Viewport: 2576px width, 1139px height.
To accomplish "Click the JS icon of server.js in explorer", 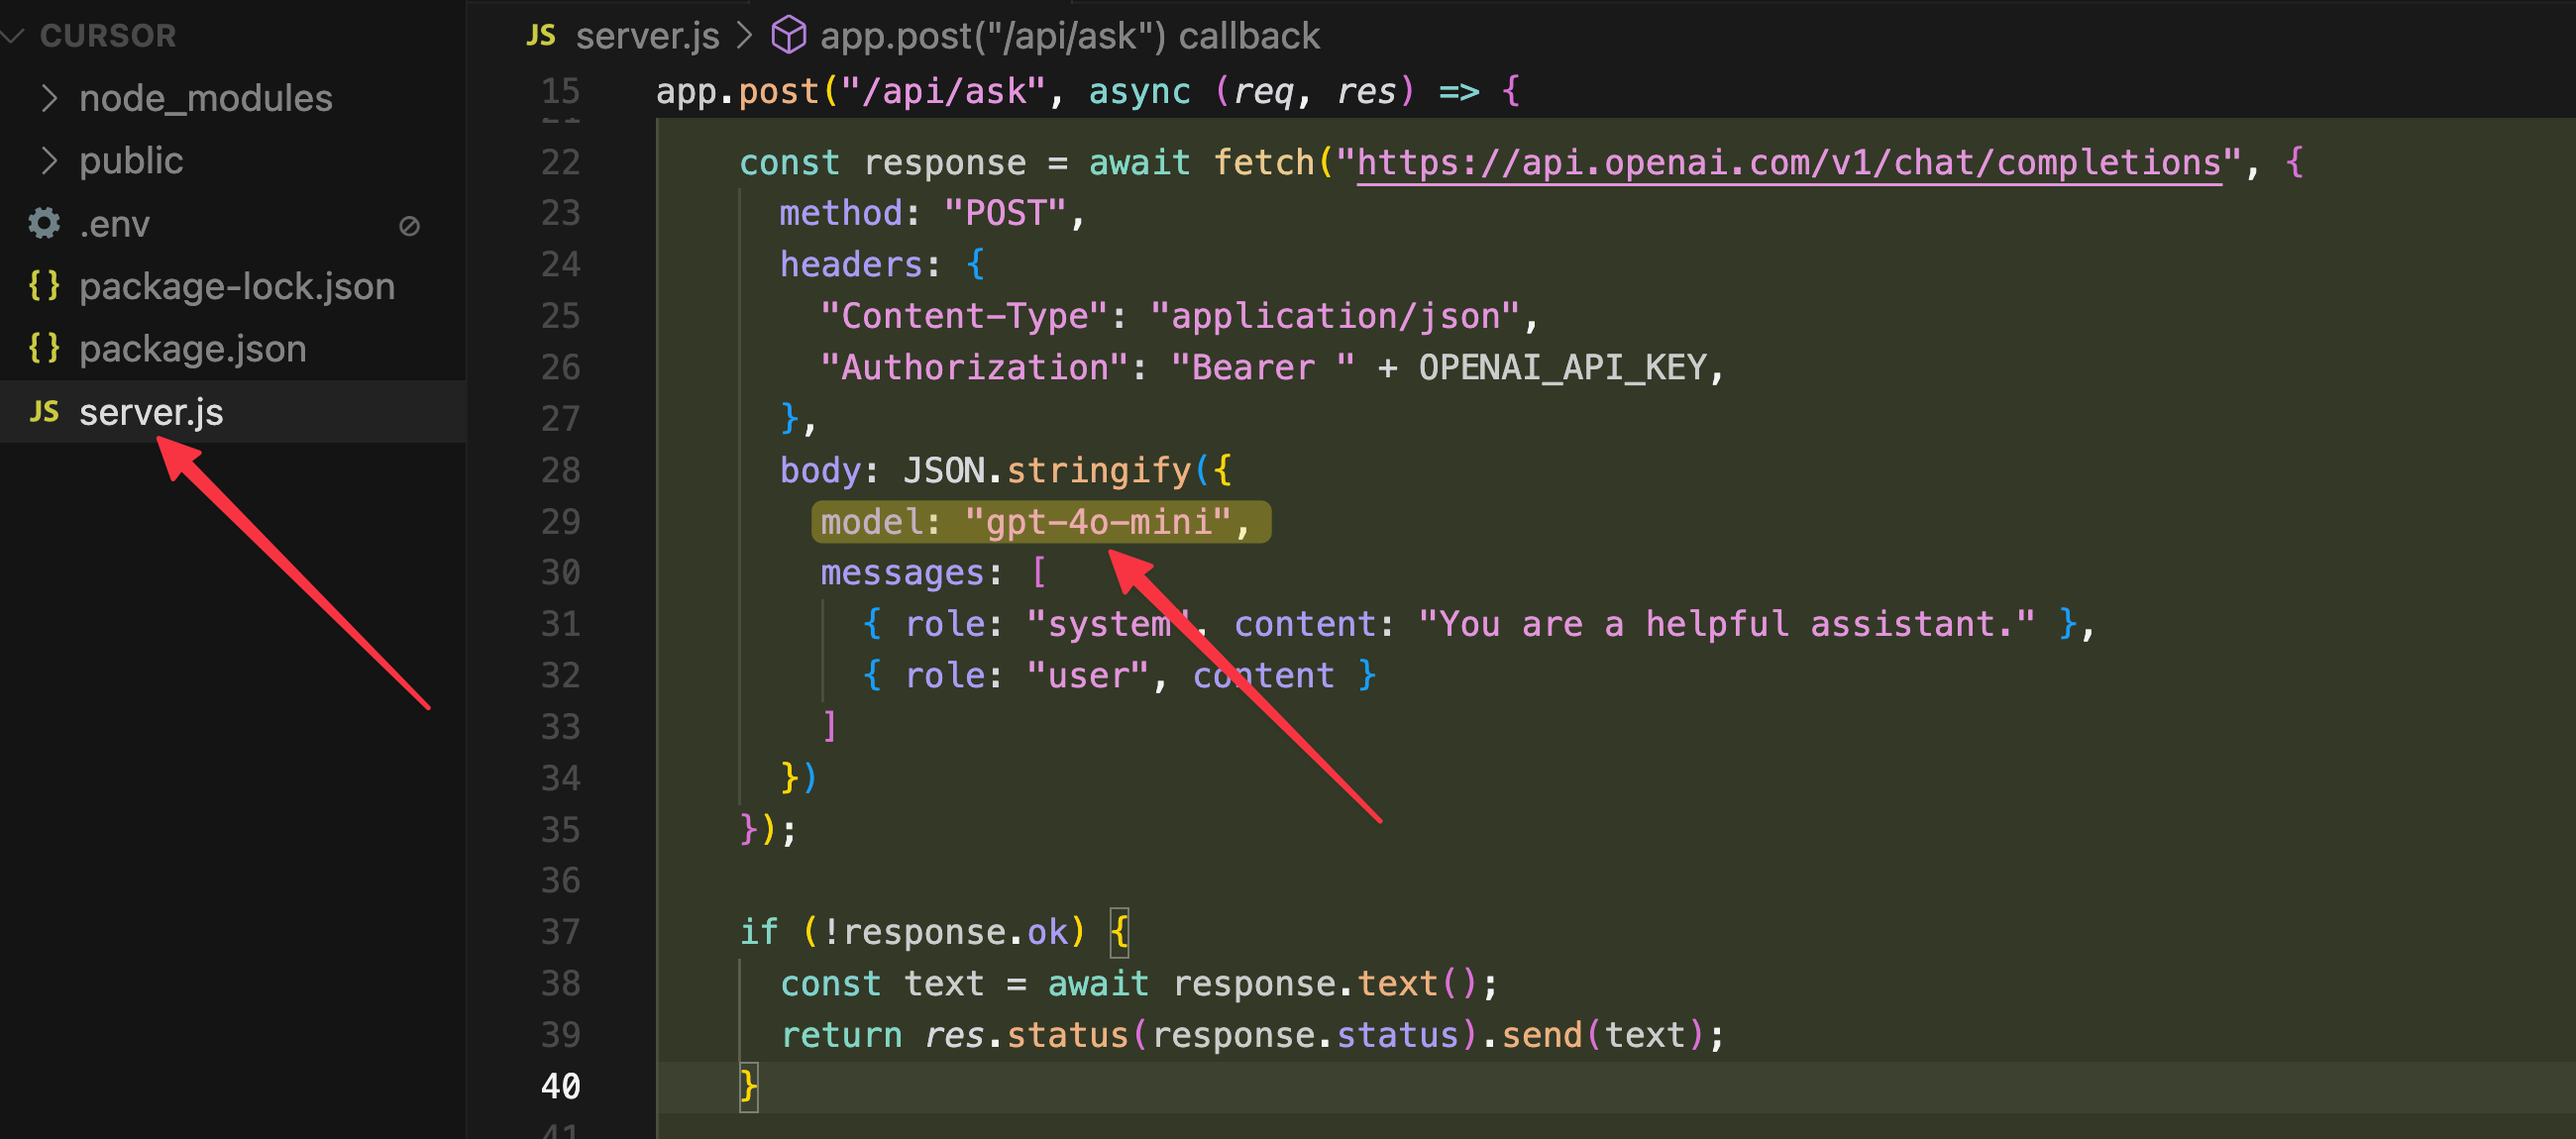I will [44, 411].
